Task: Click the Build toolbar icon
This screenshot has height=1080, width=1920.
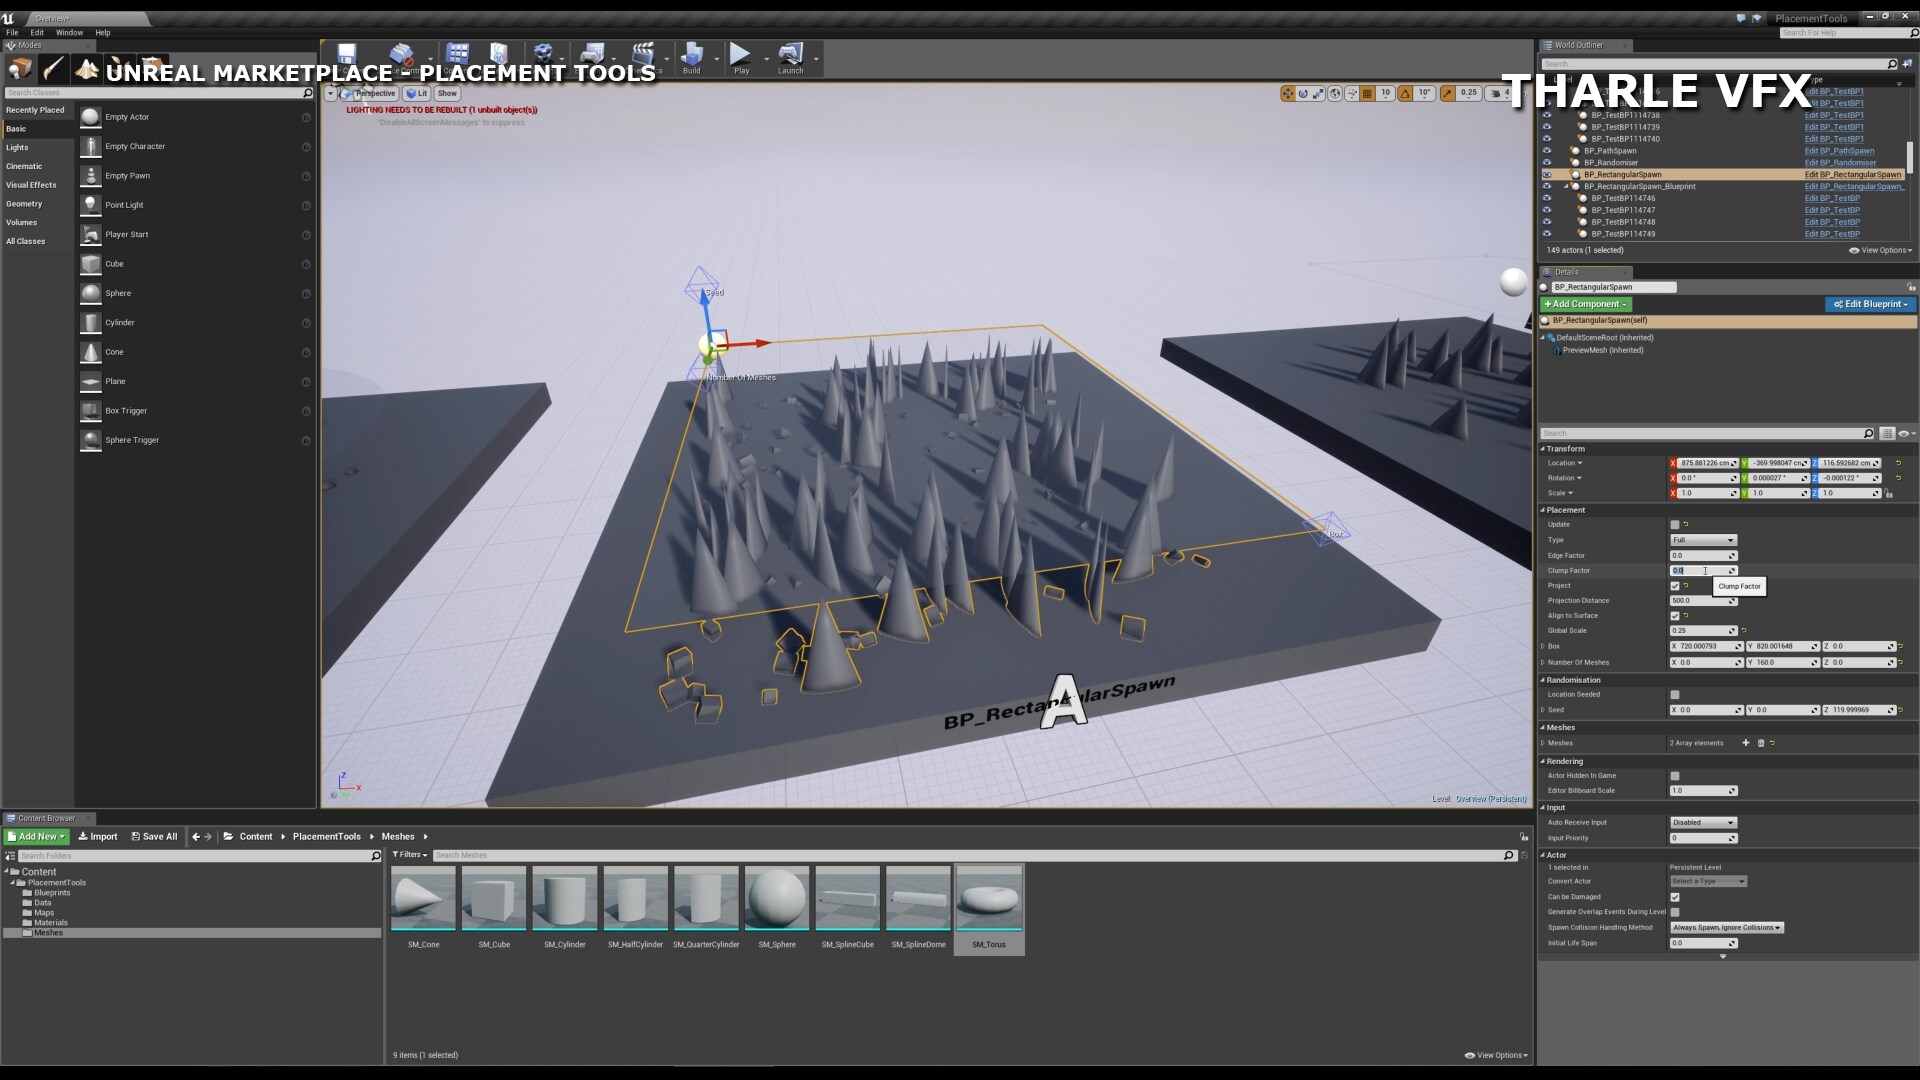Action: [x=690, y=58]
